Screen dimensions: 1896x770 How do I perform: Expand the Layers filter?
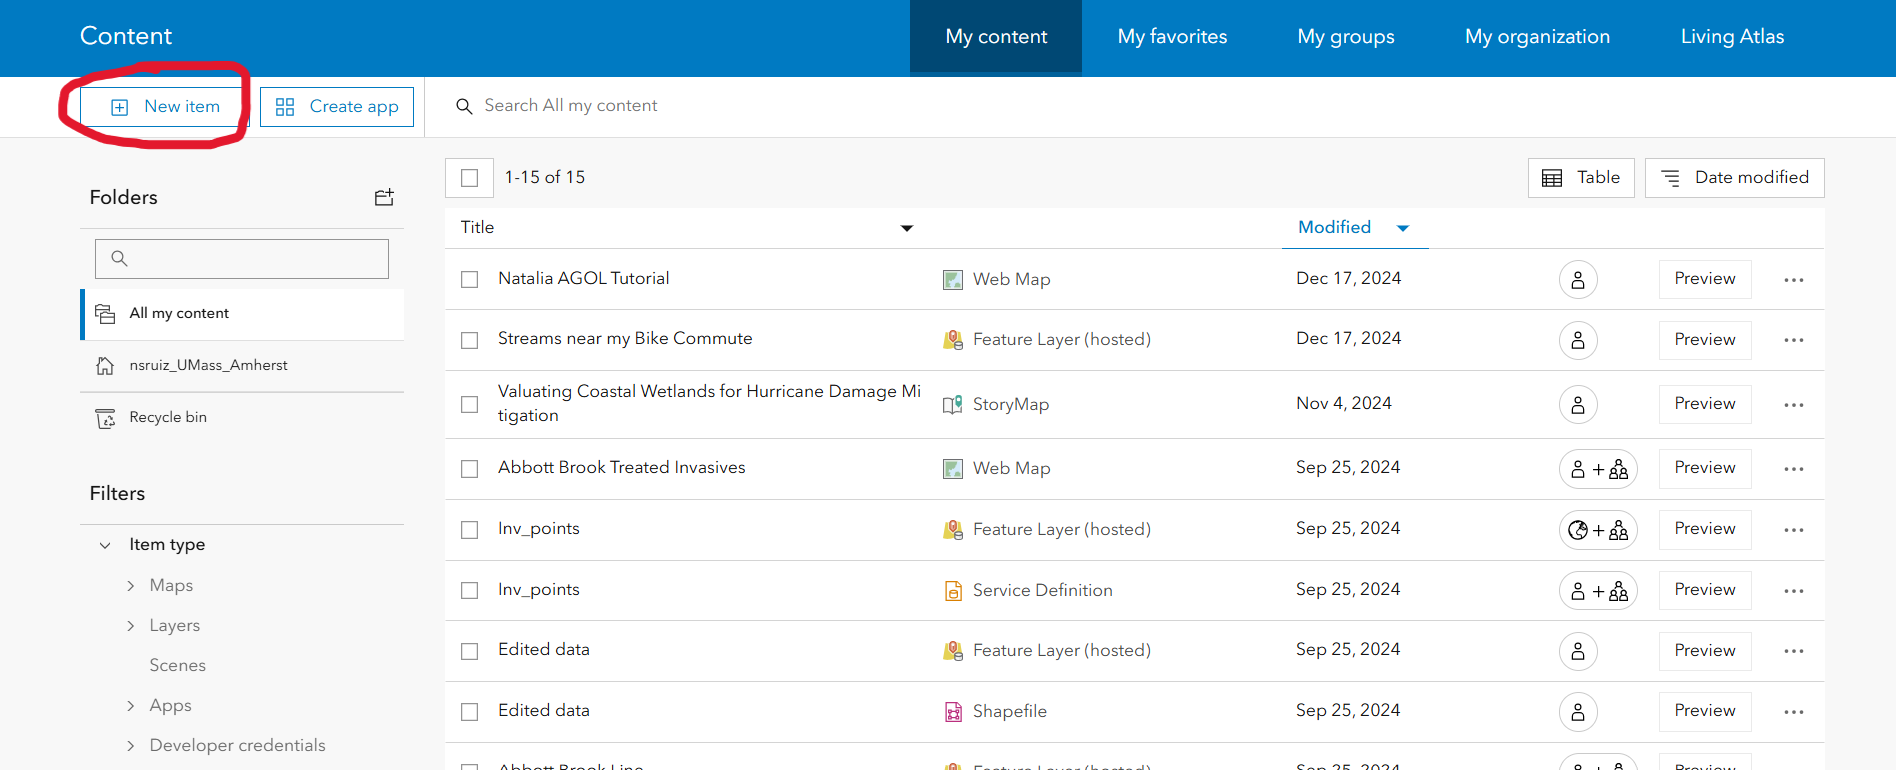(x=130, y=626)
